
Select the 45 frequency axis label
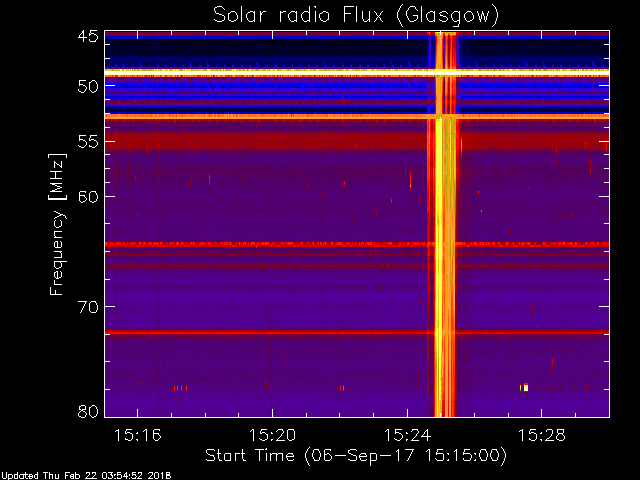(x=88, y=37)
